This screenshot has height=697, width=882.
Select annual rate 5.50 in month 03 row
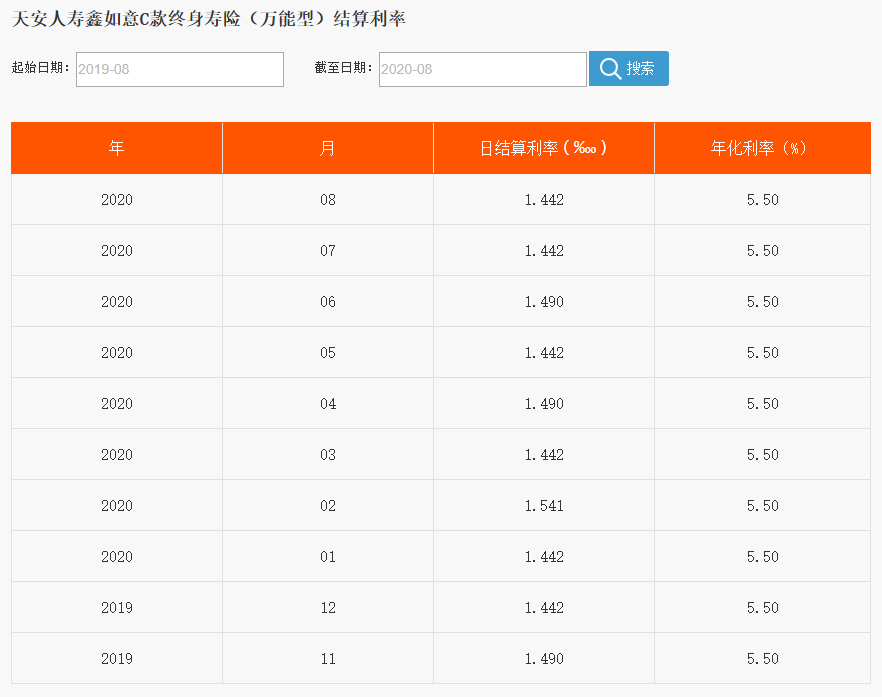[763, 455]
